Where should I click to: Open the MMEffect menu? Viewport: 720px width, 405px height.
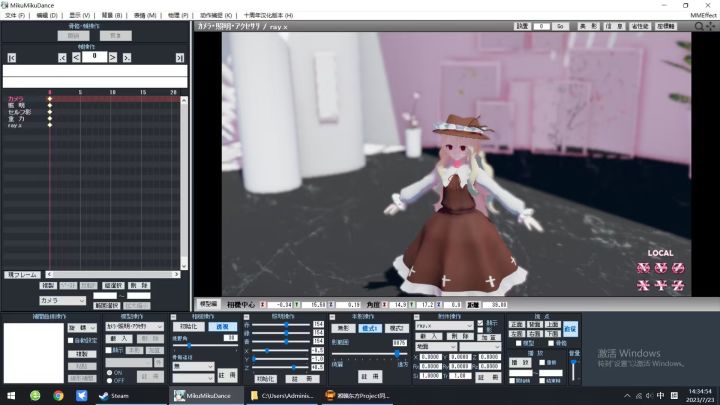703,15
